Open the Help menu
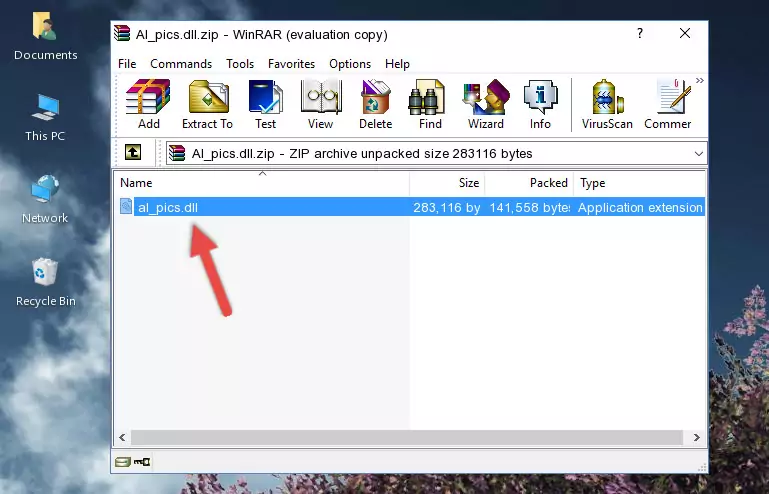 (x=397, y=64)
